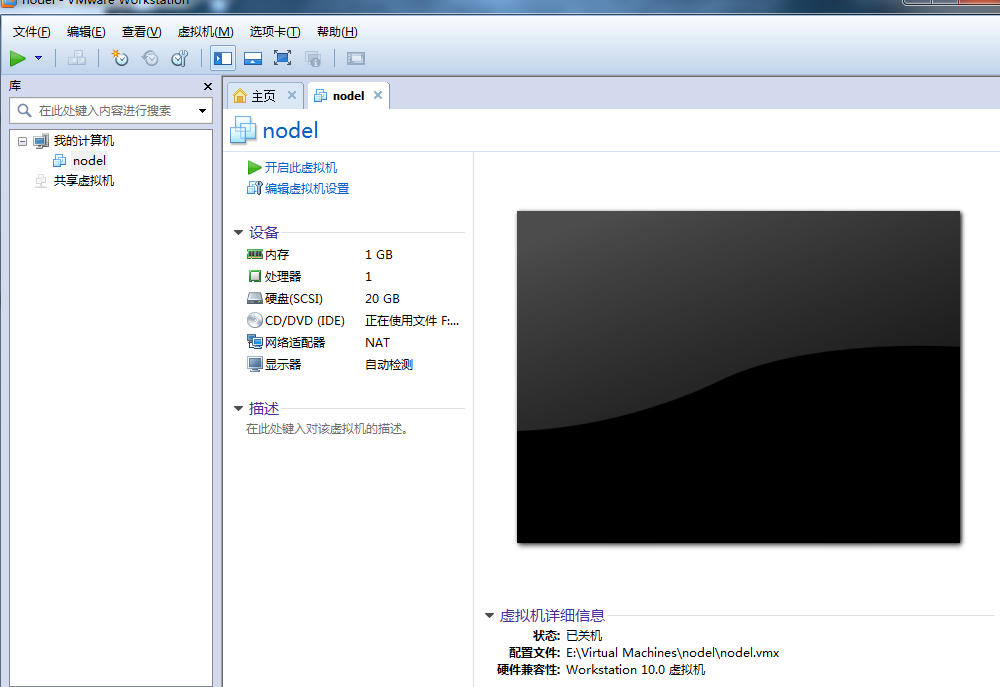Screen dimensions: 1000x687
Task: Switch to the 主页 tab
Action: click(263, 96)
